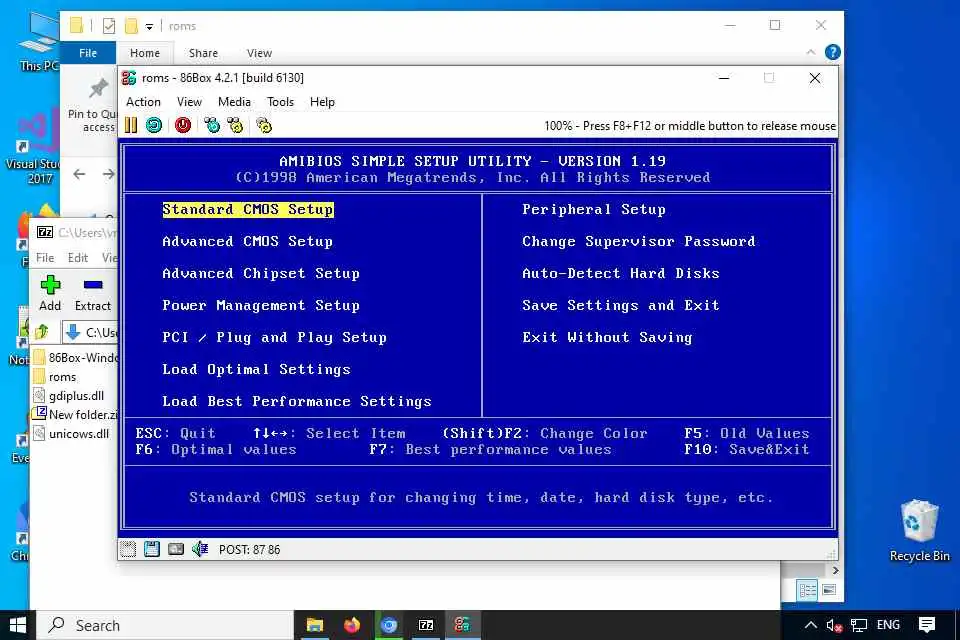Switch to View ribbon tab in Explorer

[259, 53]
